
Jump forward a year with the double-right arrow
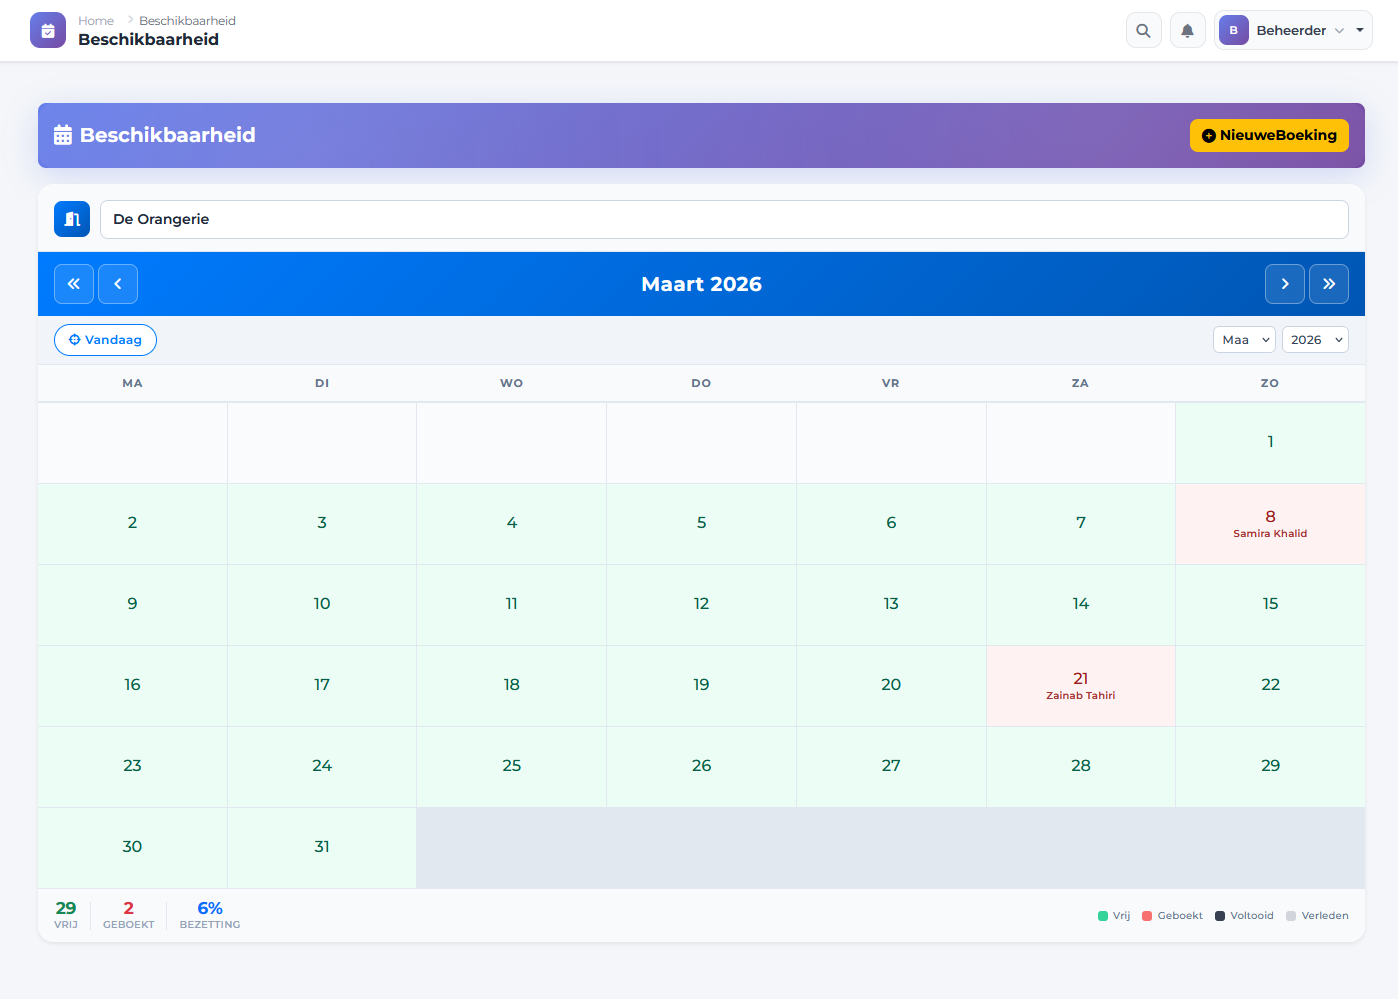pyautogui.click(x=1329, y=284)
